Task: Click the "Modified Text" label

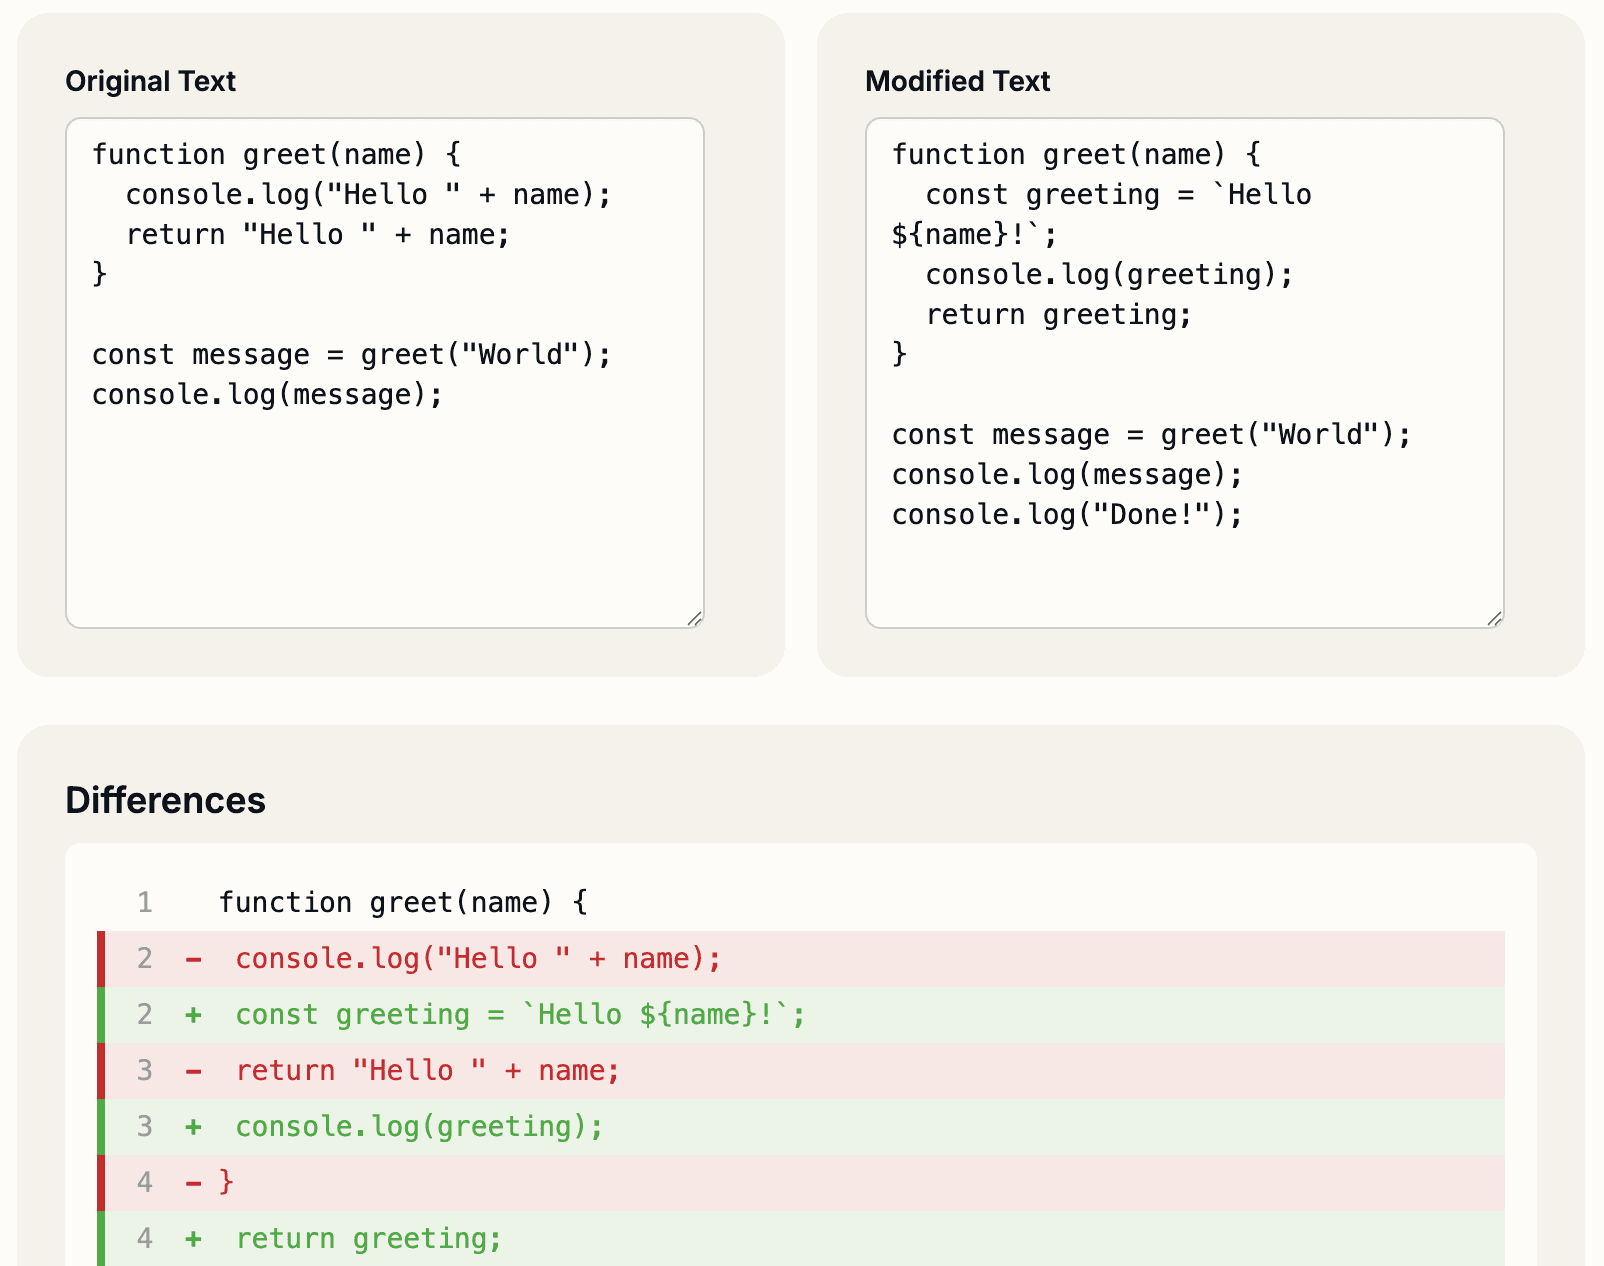Action: (x=957, y=81)
